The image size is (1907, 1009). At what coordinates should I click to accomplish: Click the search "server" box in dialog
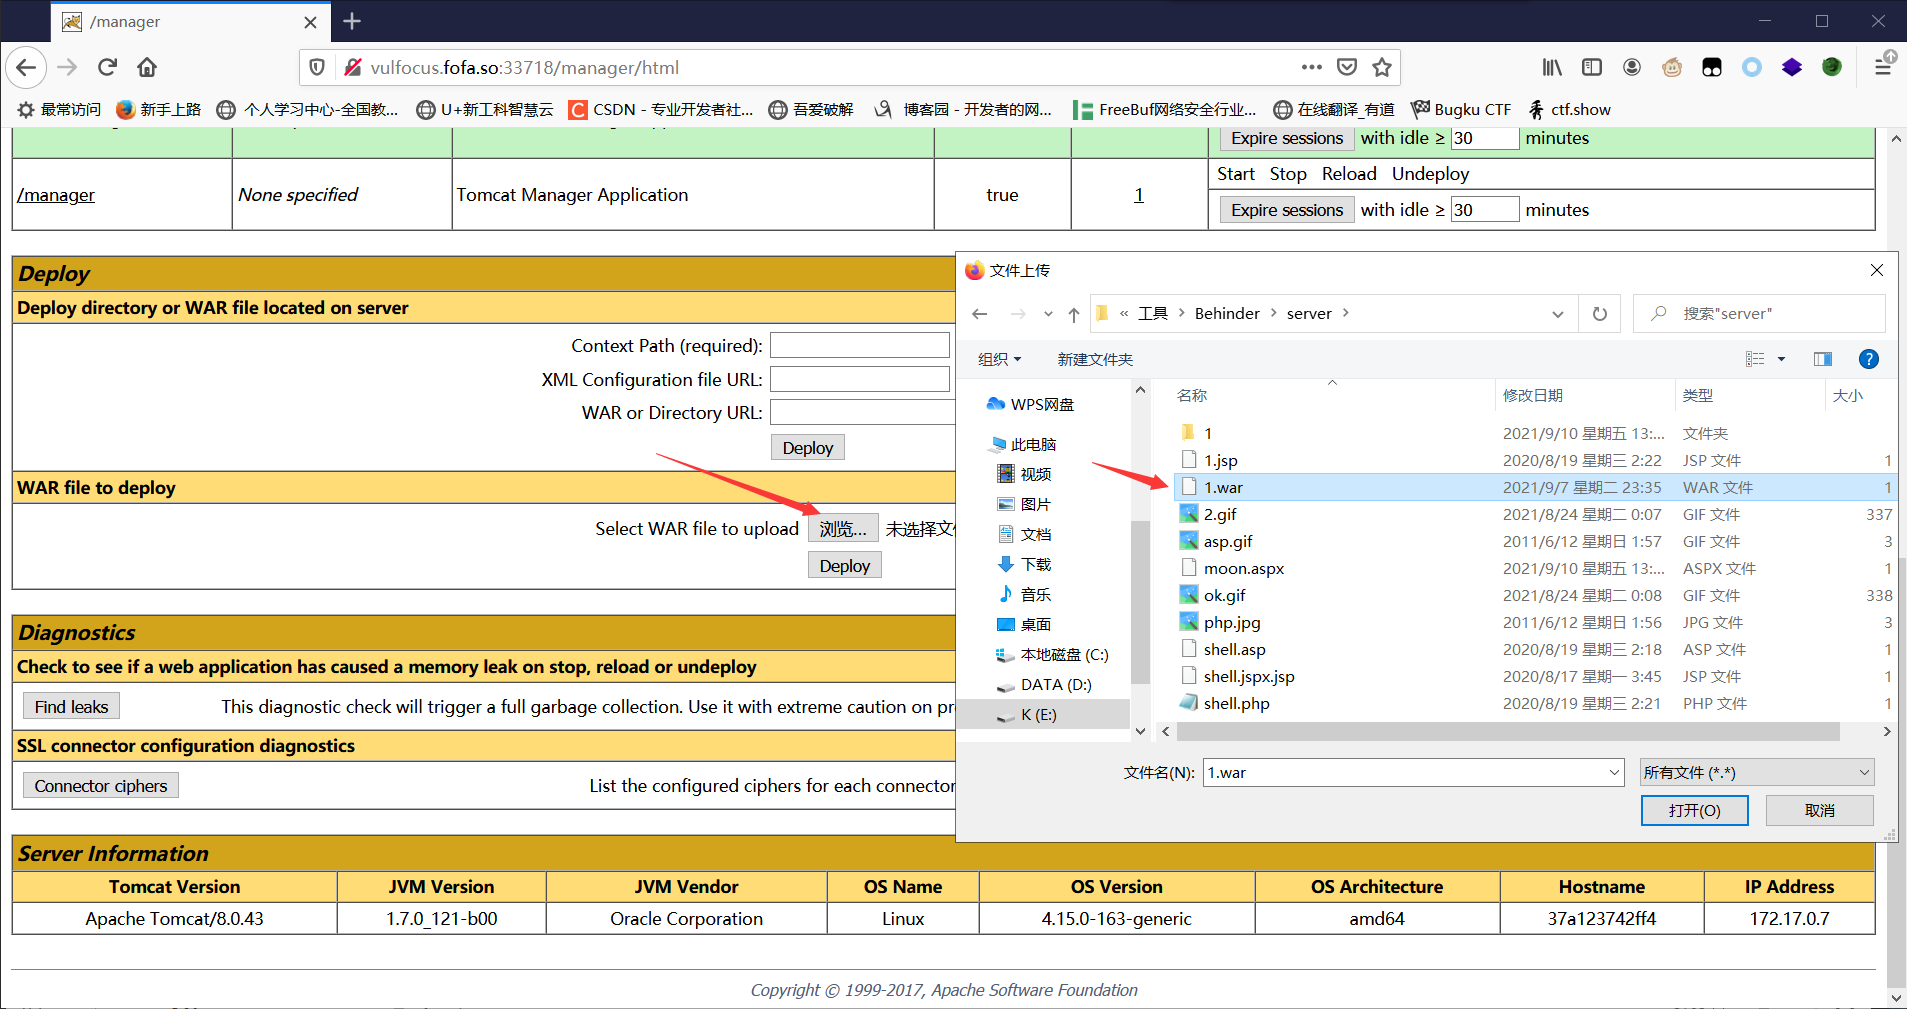(1759, 314)
